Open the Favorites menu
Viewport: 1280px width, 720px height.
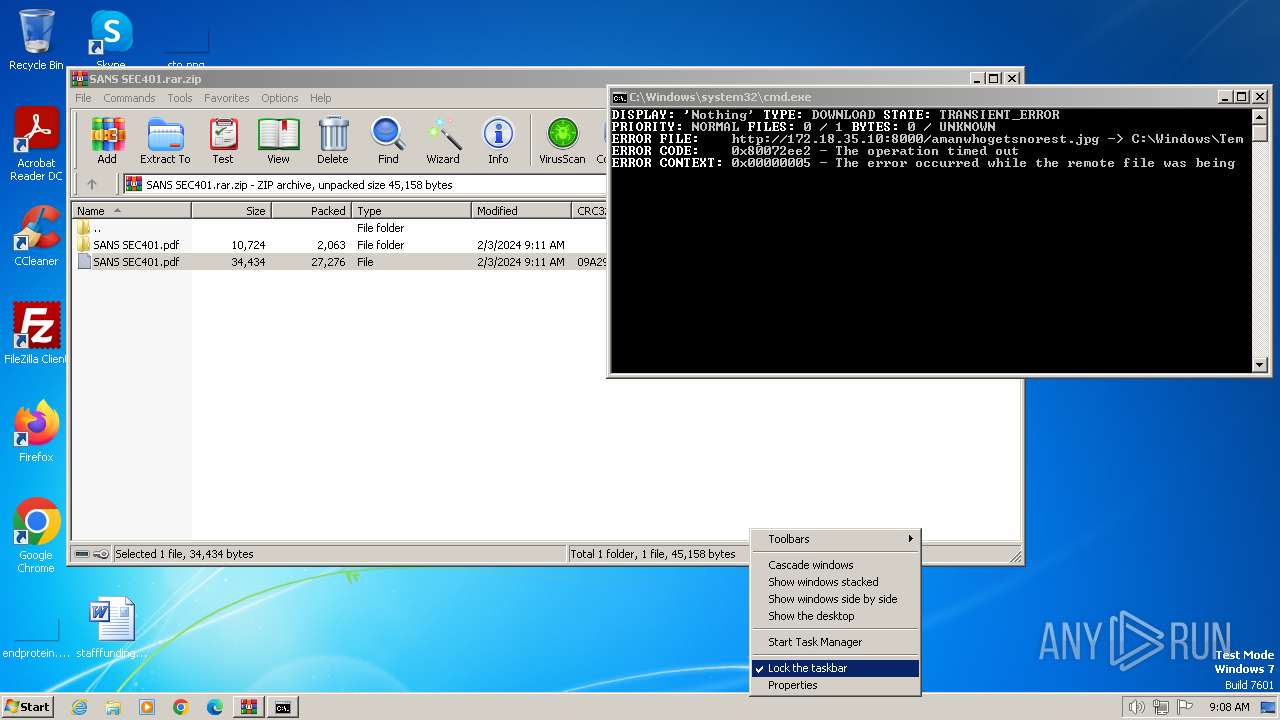(227, 98)
